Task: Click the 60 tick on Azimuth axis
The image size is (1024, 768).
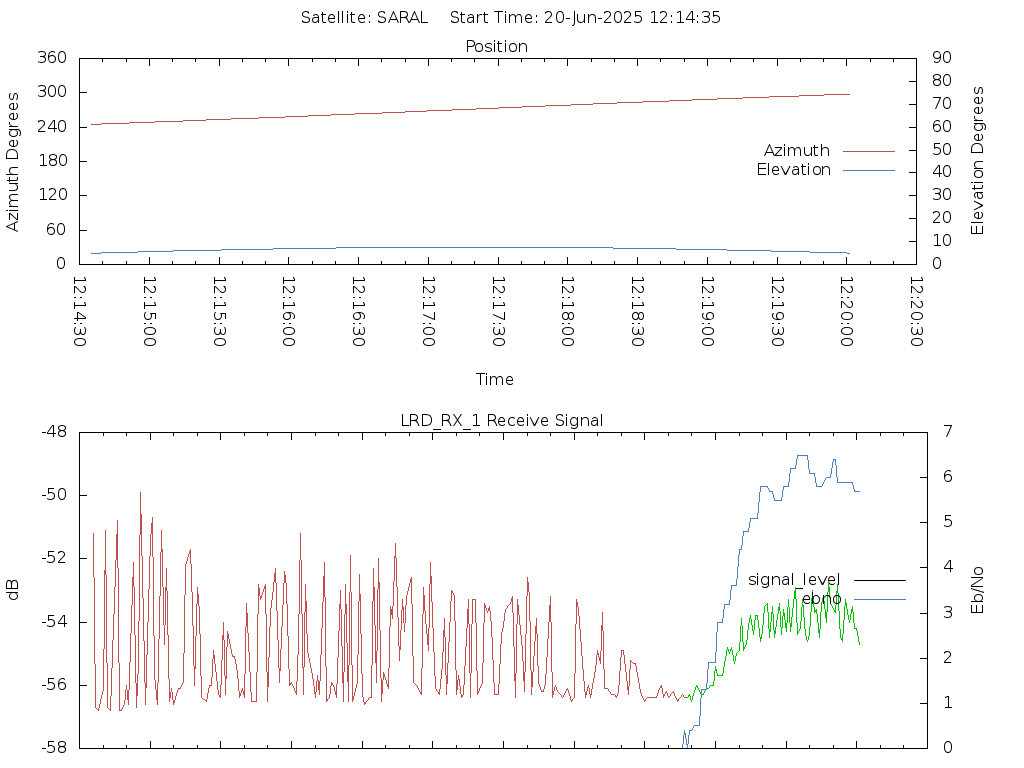Action: [x=57, y=230]
